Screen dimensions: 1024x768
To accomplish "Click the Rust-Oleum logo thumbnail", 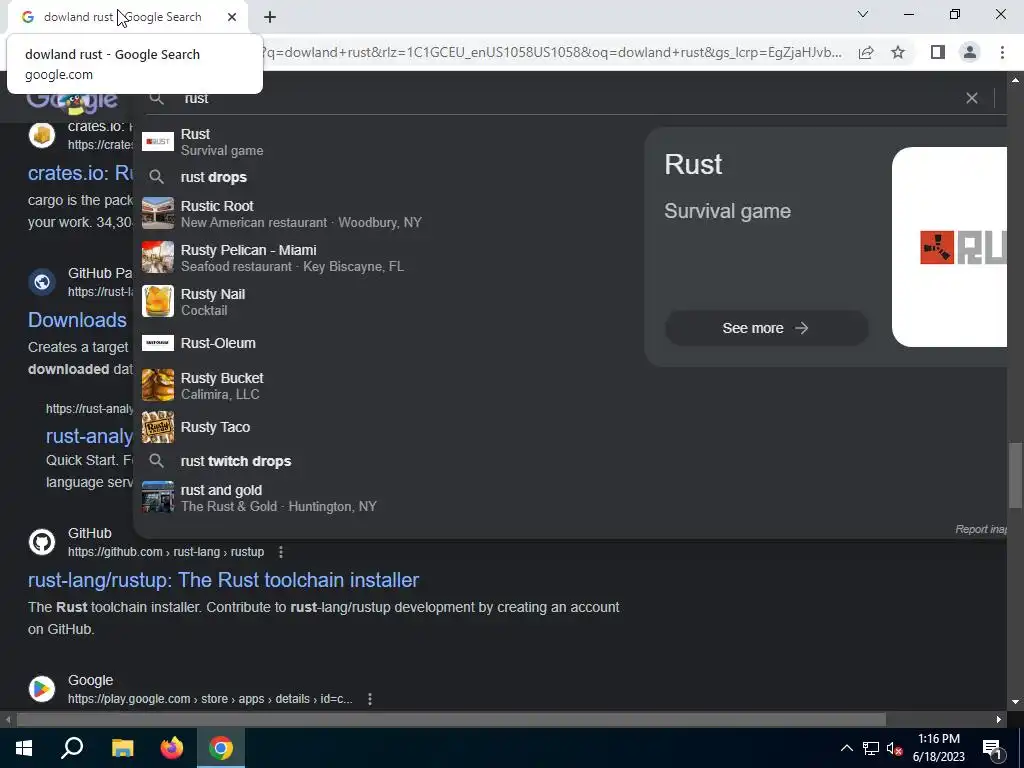I will (x=158, y=343).
